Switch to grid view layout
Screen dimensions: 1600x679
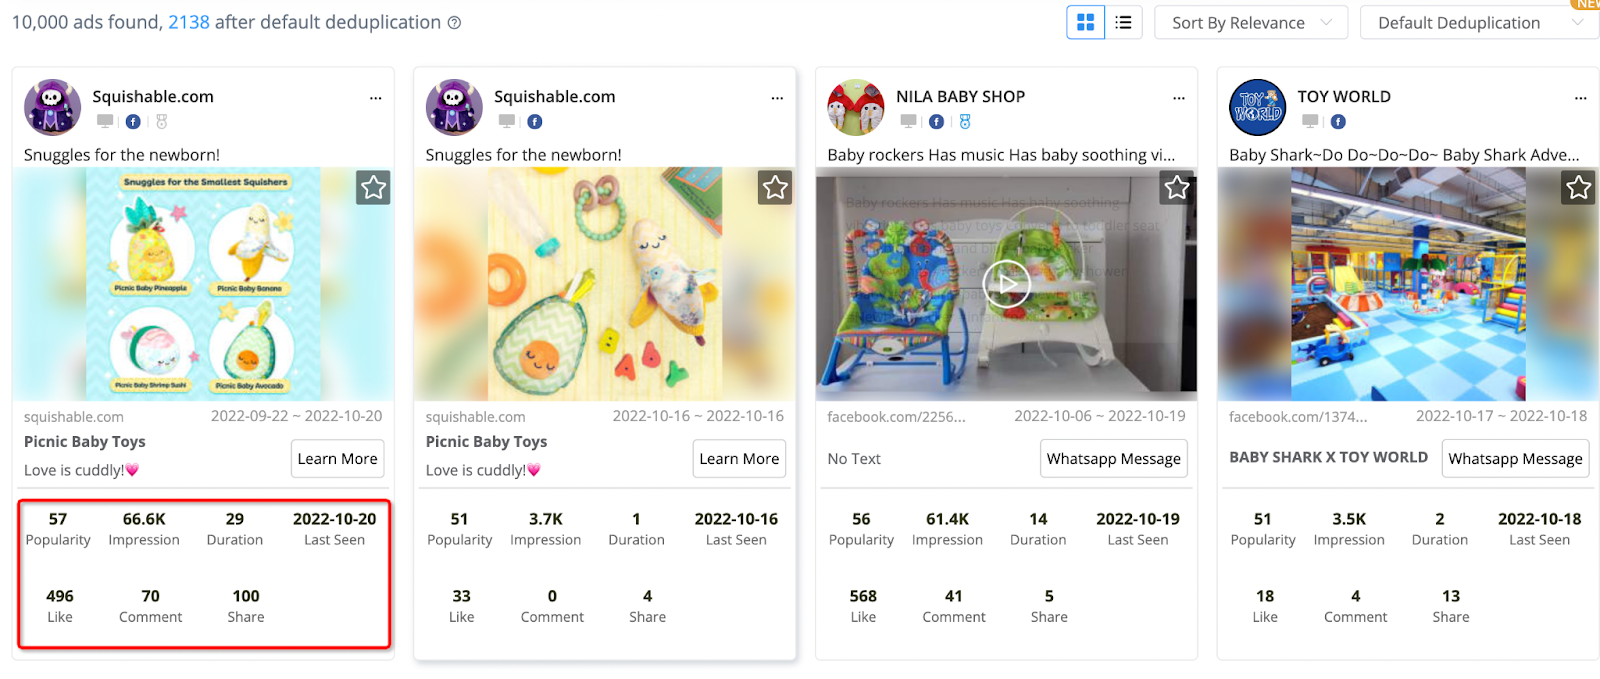click(x=1085, y=22)
